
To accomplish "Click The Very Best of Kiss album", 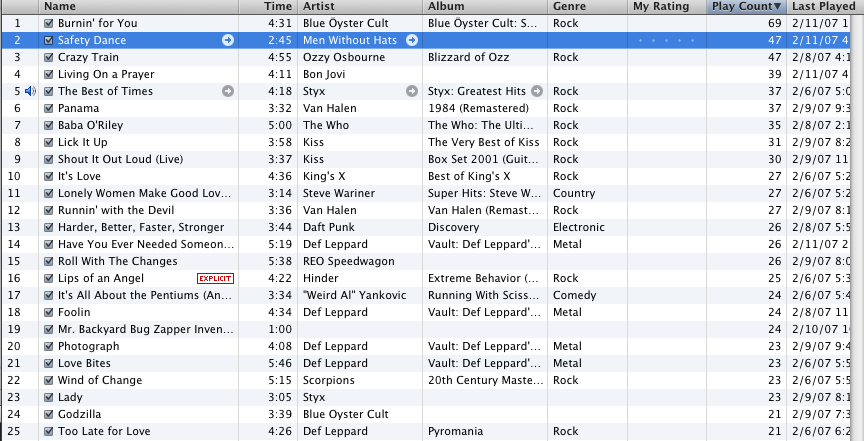I will point(483,142).
